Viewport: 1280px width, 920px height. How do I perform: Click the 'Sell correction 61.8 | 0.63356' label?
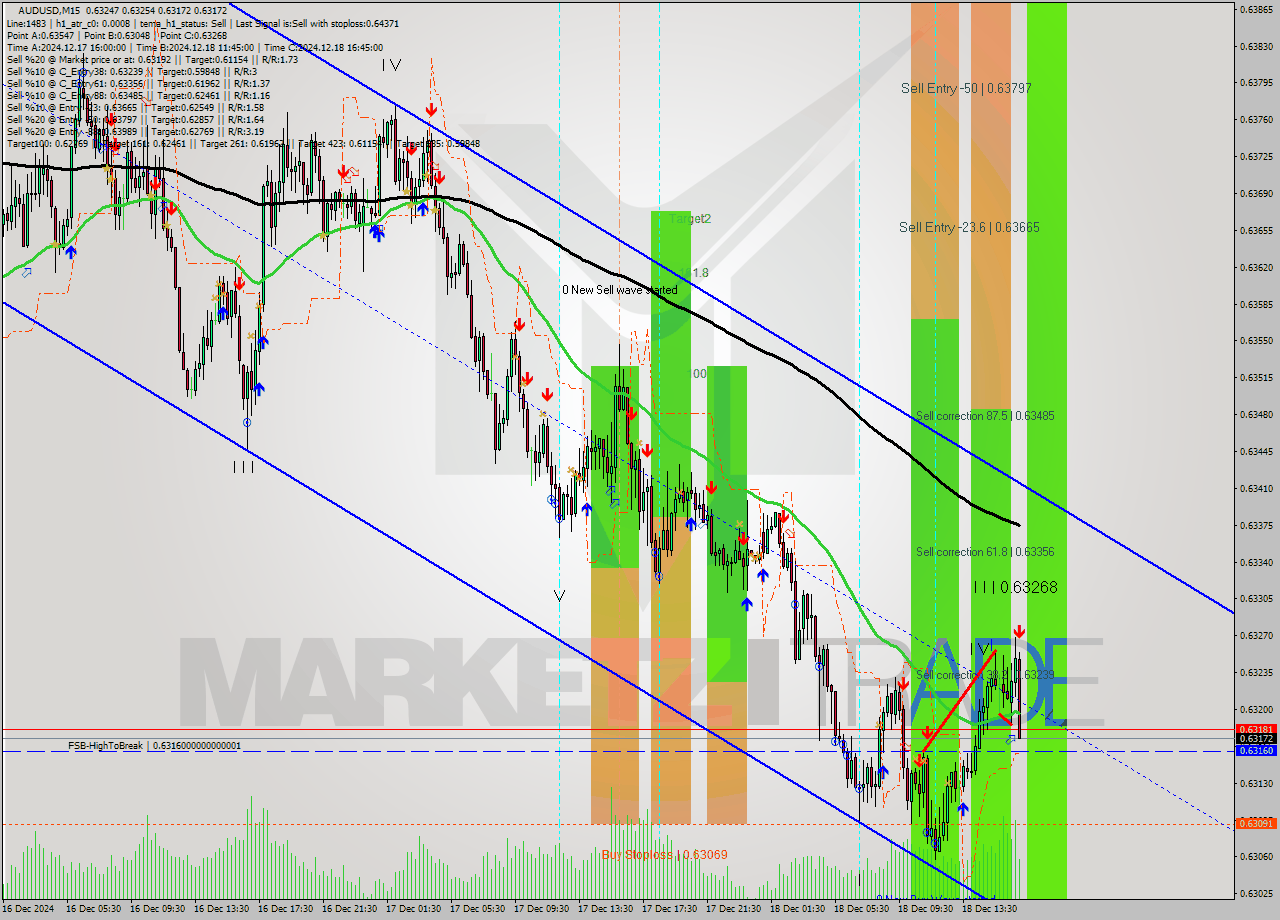tap(985, 551)
